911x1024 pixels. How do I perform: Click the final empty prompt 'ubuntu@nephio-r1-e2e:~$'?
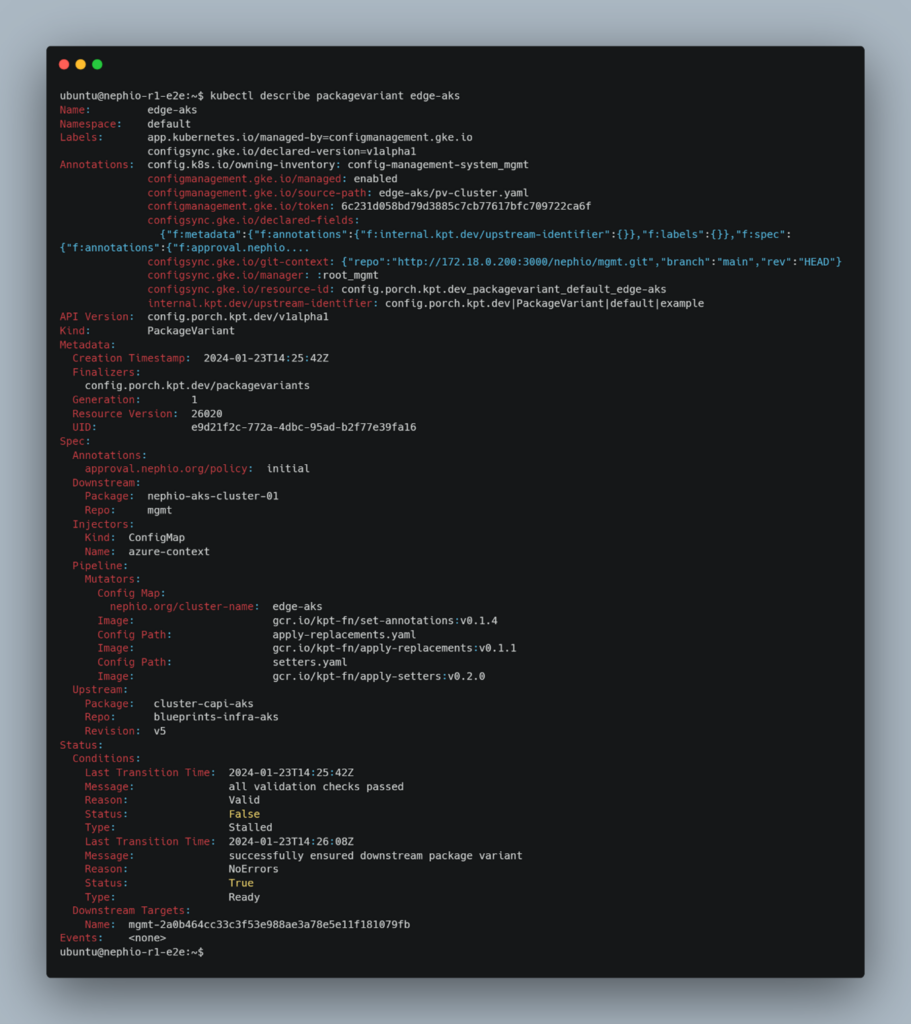click(x=131, y=952)
